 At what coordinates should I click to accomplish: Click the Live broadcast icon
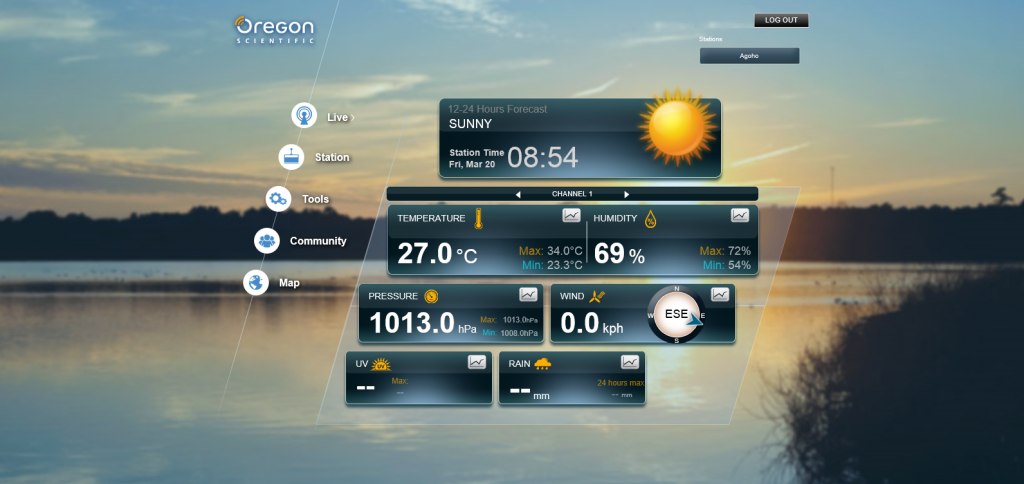(x=304, y=115)
